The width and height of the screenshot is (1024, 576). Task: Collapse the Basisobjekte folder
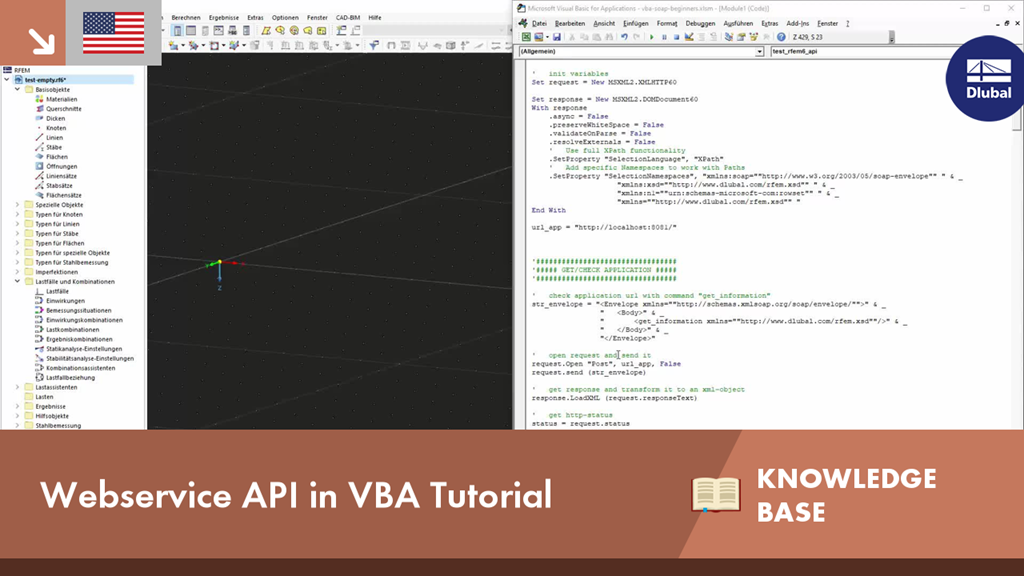click(x=18, y=89)
